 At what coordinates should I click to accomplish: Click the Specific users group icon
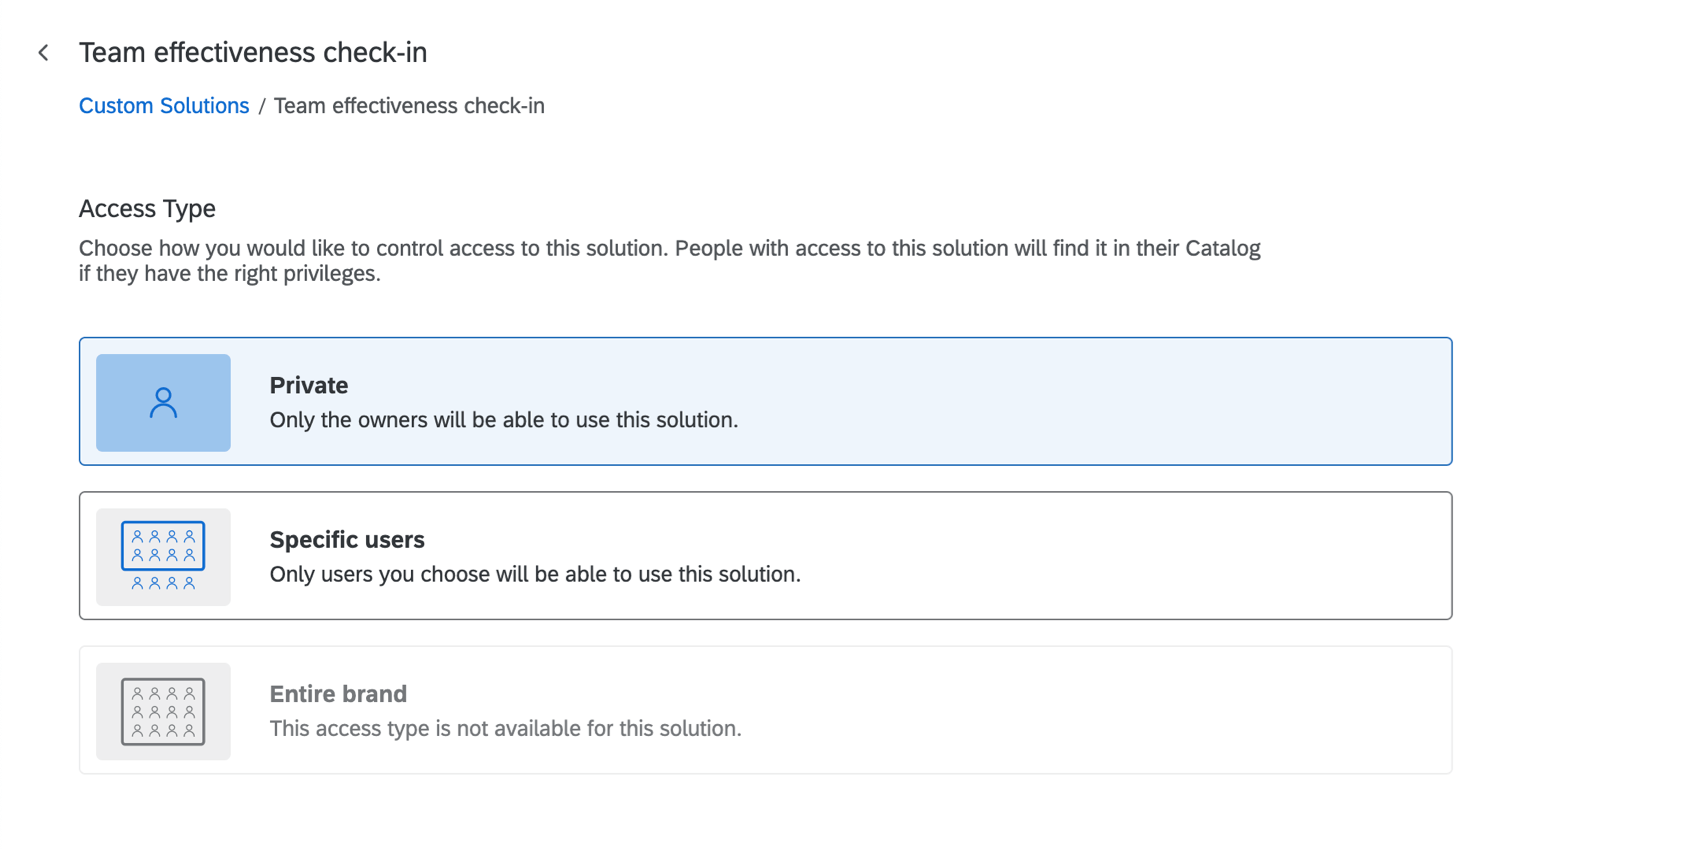[163, 557]
